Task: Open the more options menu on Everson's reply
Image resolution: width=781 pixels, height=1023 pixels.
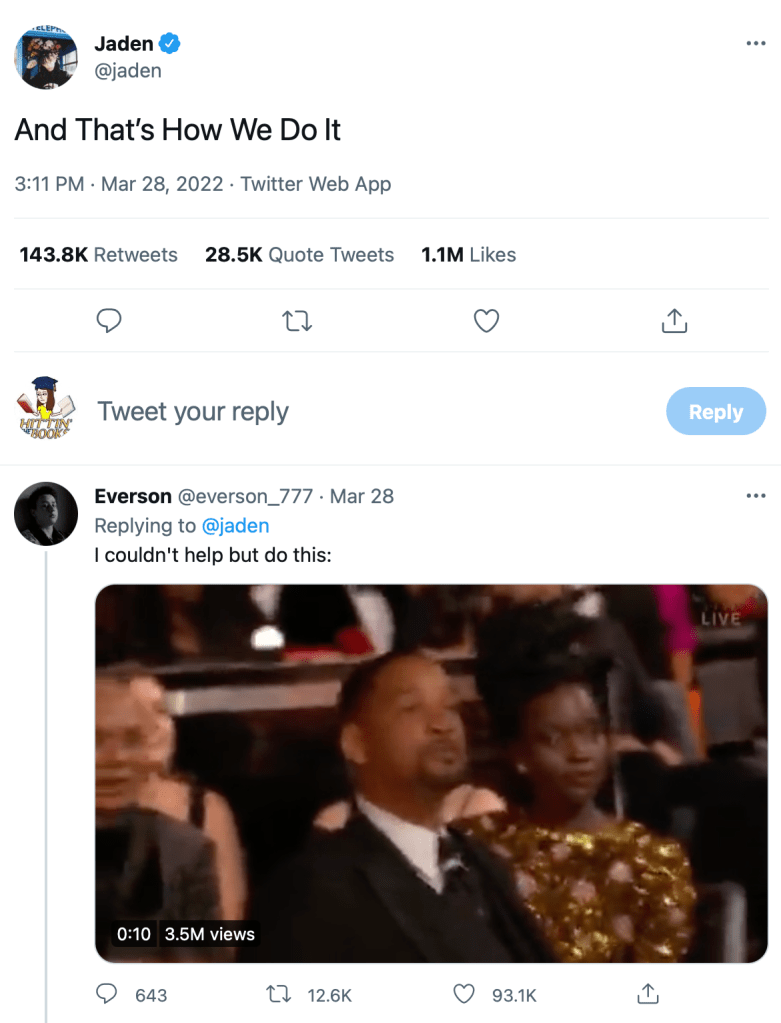Action: [x=755, y=496]
